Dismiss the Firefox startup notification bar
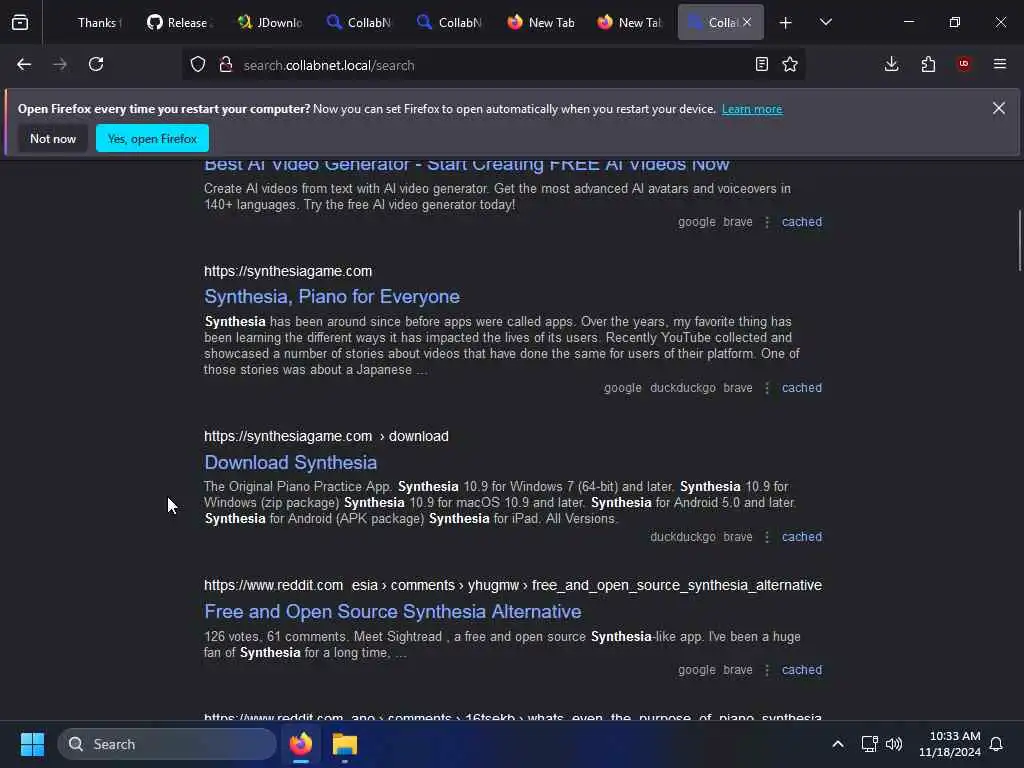 click(x=999, y=108)
